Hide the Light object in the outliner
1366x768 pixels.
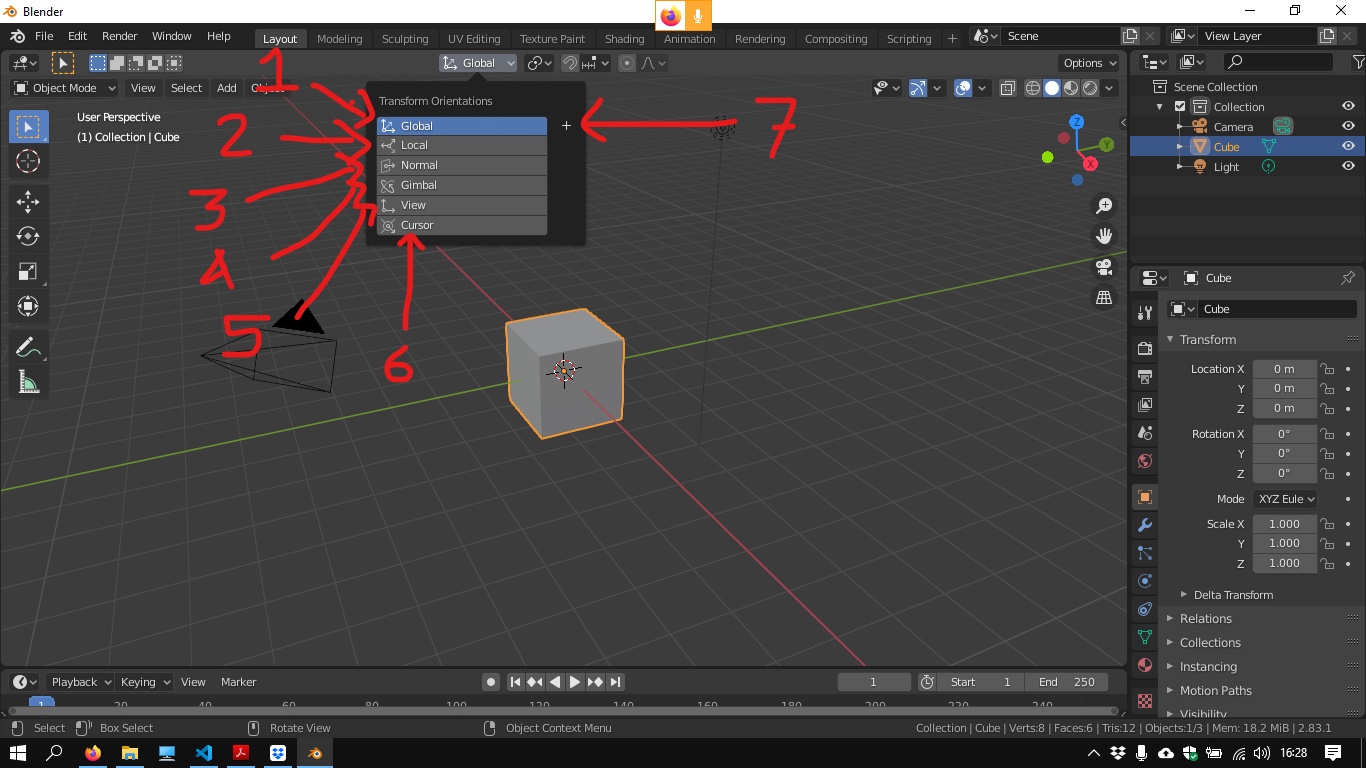(x=1349, y=167)
